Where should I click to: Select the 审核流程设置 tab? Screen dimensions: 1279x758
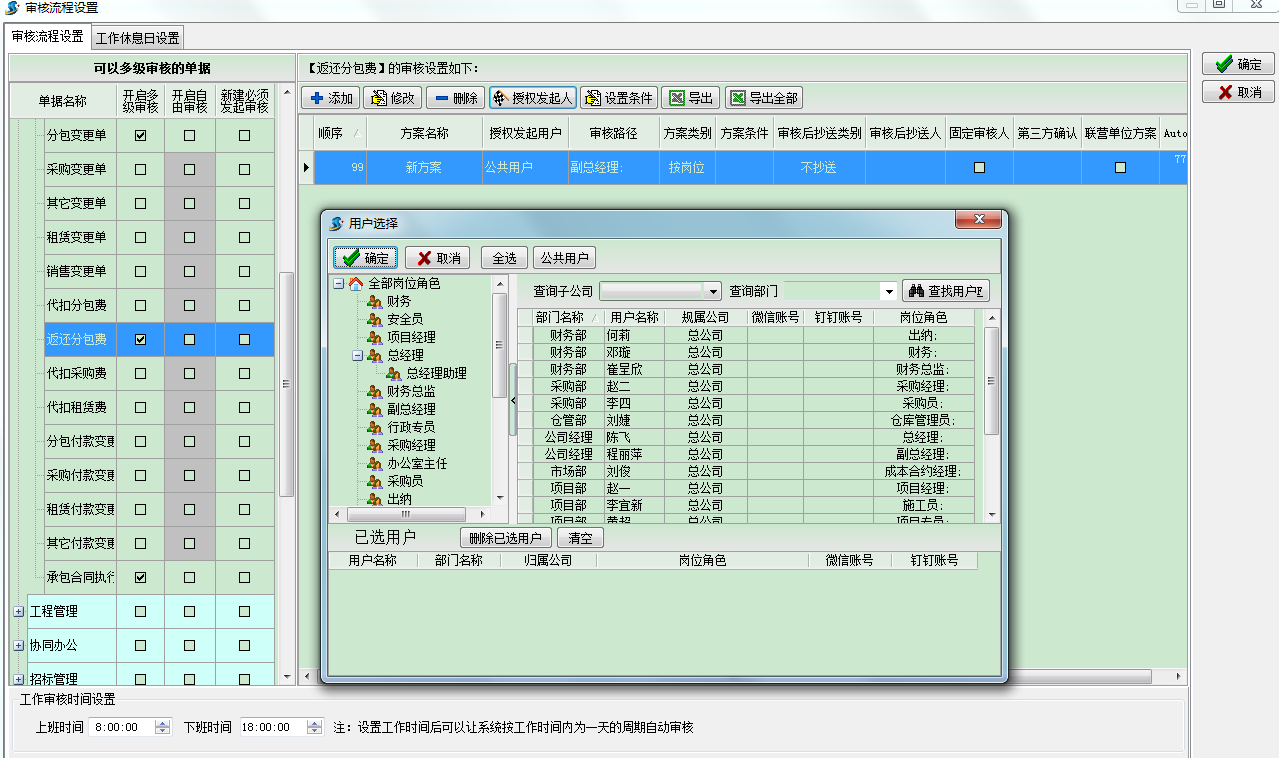point(46,36)
